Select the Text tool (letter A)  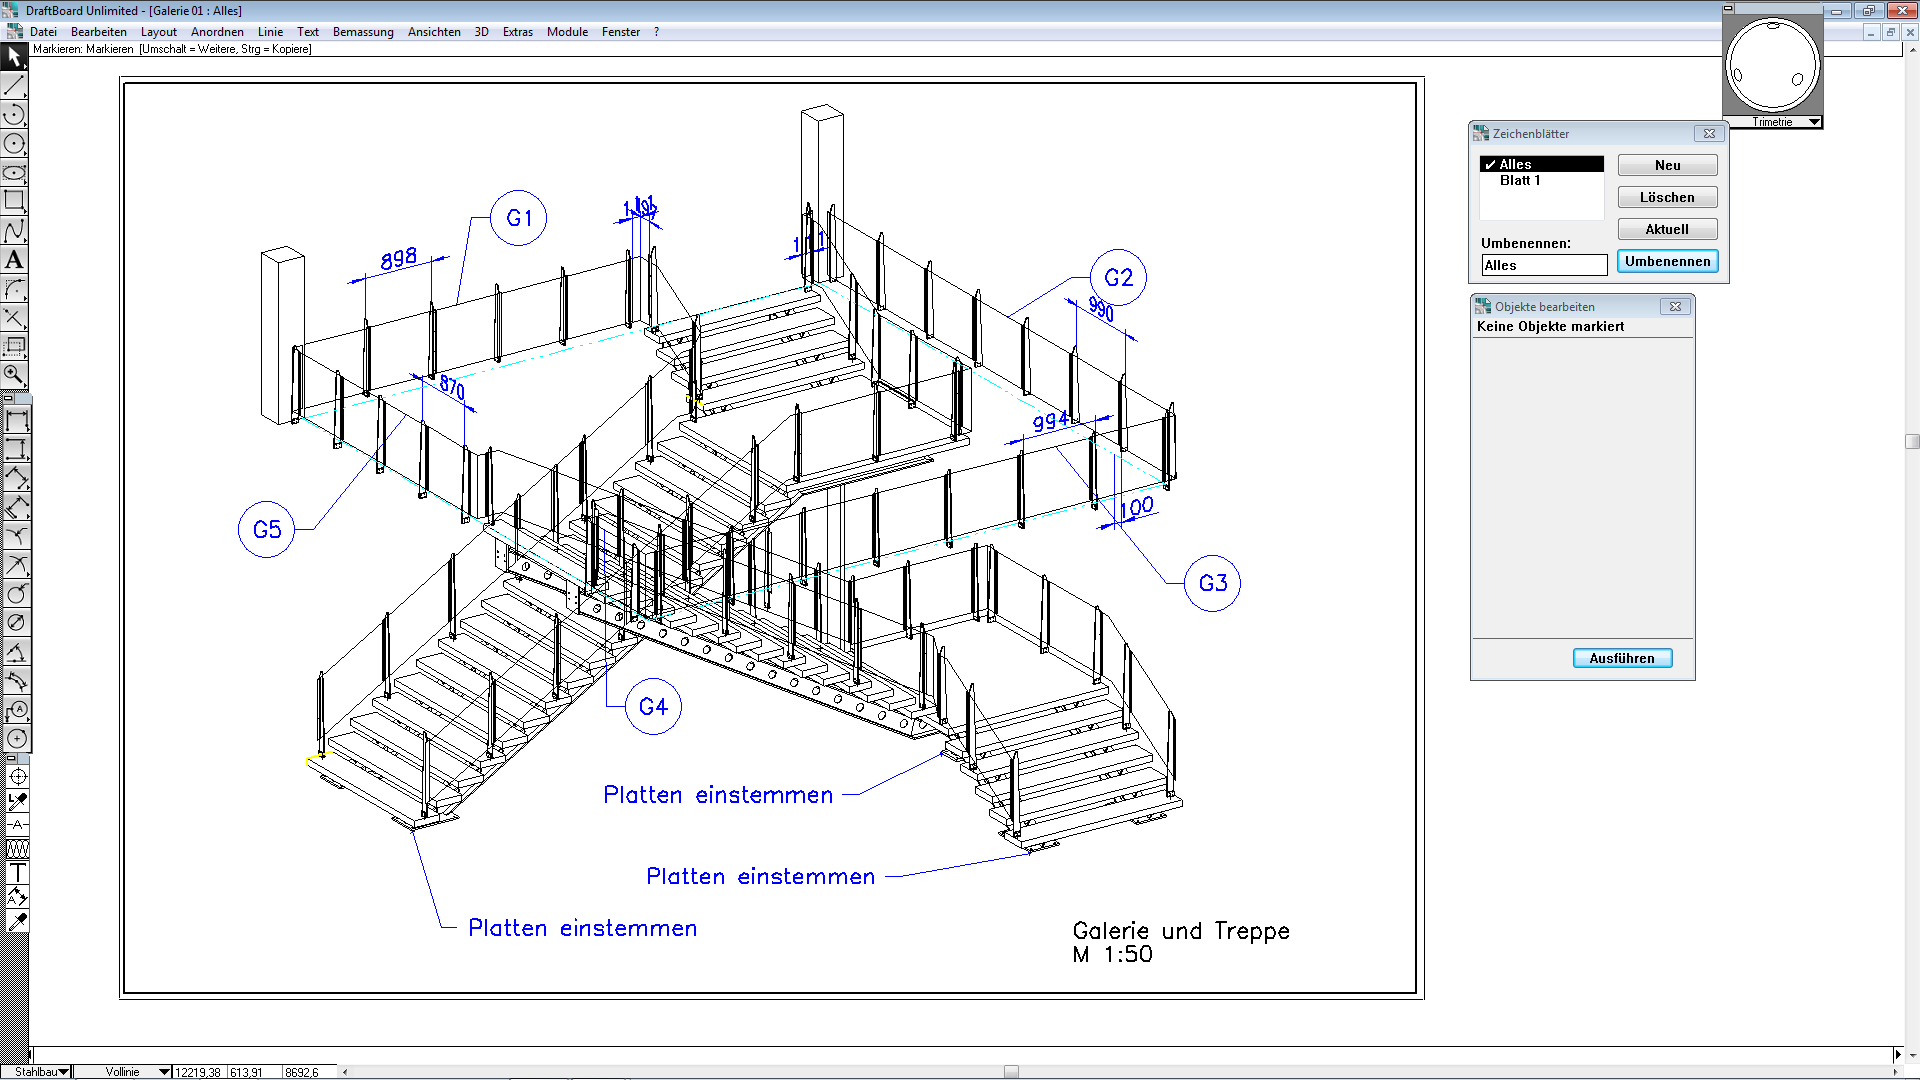tap(14, 260)
